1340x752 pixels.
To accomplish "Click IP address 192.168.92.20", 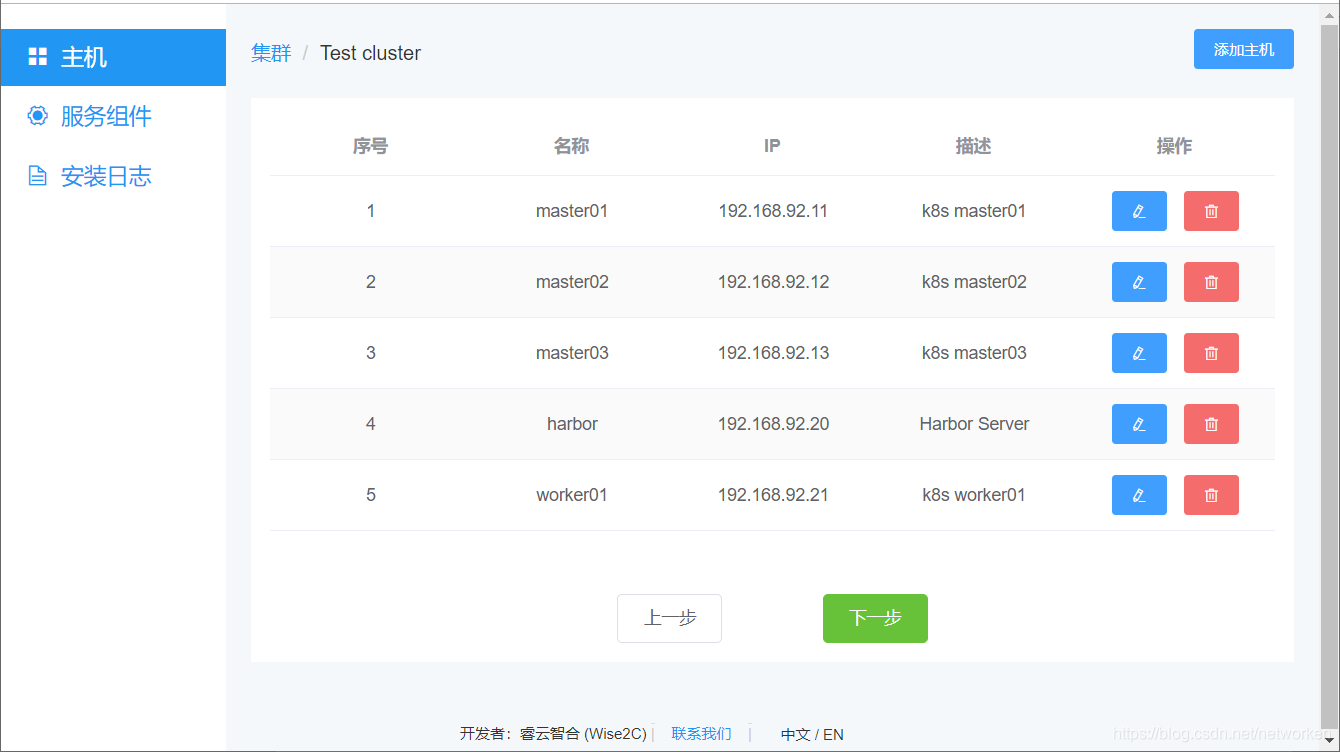I will 773,424.
